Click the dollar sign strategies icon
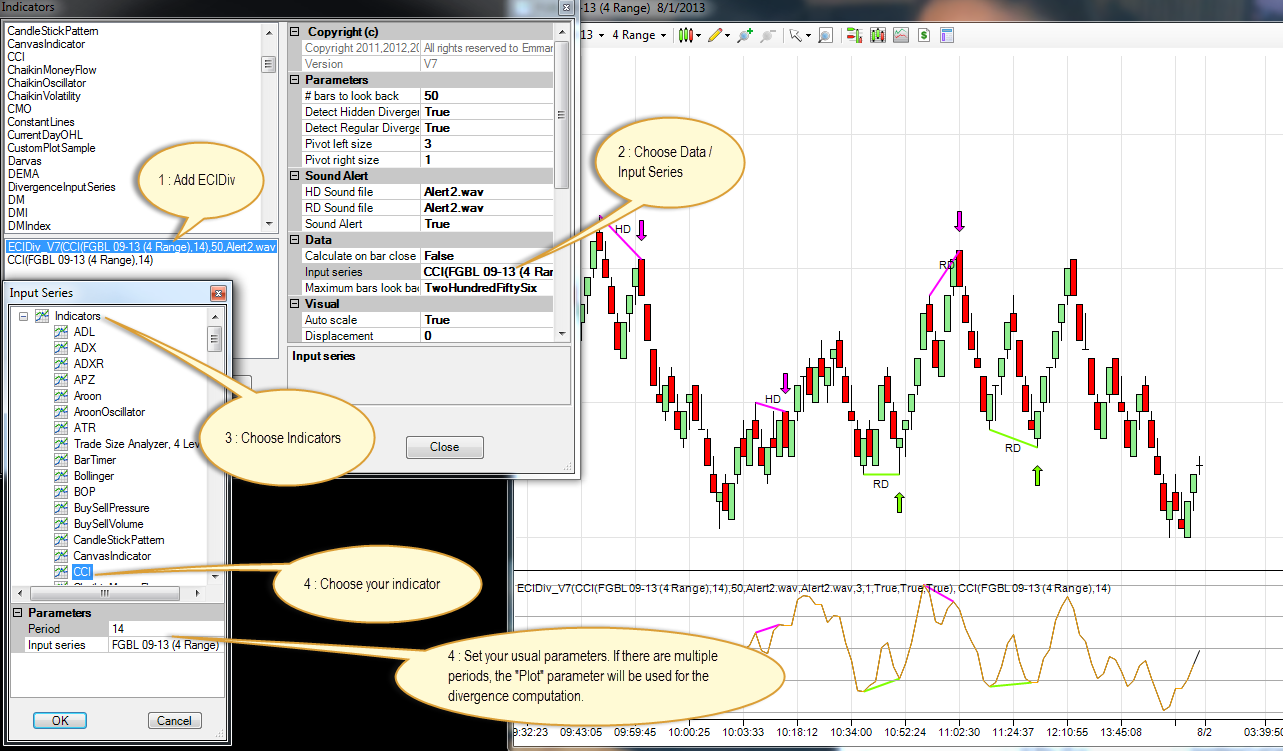This screenshot has height=751, width=1283. click(924, 35)
